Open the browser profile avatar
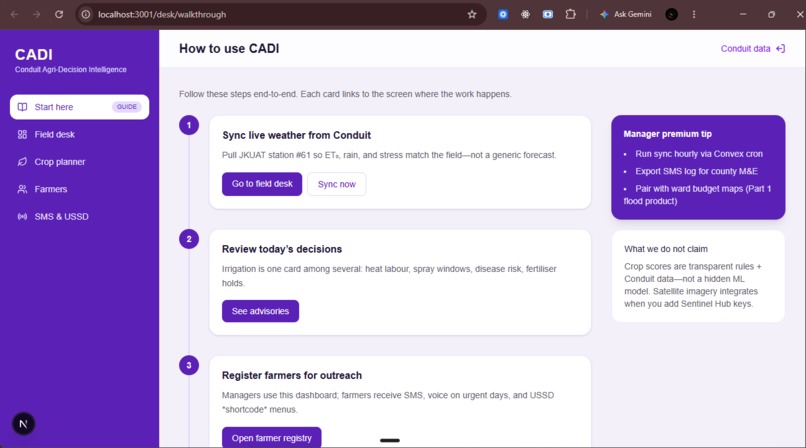Screen dimensions: 806x448 point(671,14)
